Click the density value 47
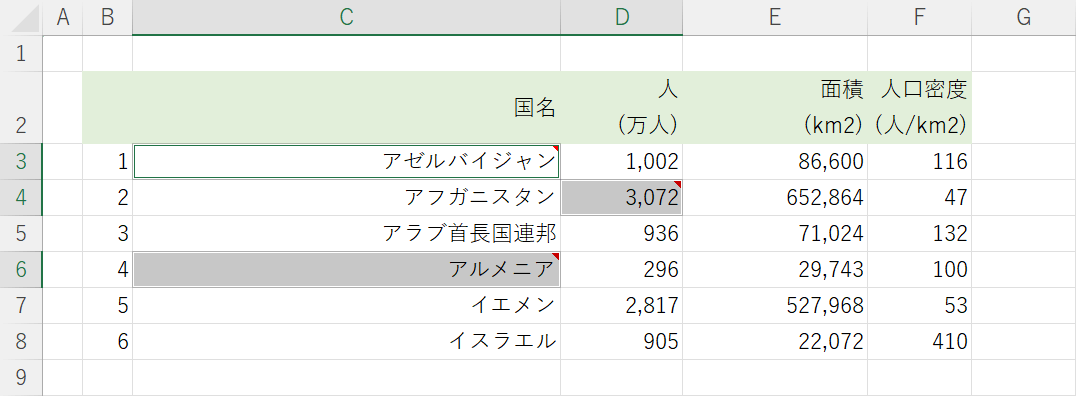Screen dimensions: 1076x396 coord(920,198)
